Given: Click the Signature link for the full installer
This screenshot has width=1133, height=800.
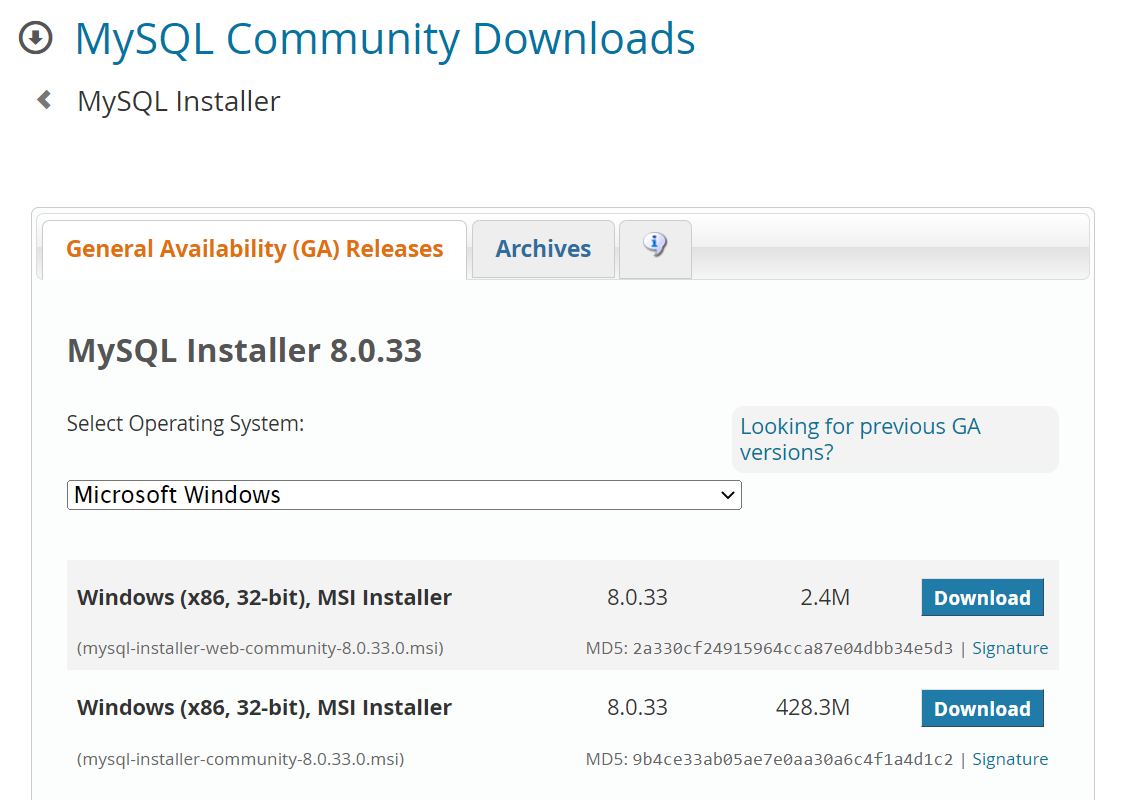Looking at the screenshot, I should tap(1010, 759).
